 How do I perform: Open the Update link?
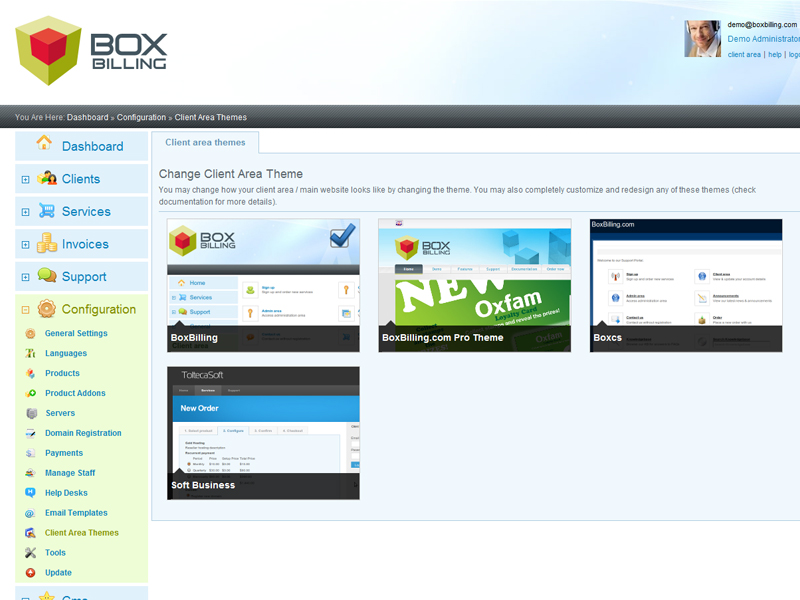[x=58, y=572]
